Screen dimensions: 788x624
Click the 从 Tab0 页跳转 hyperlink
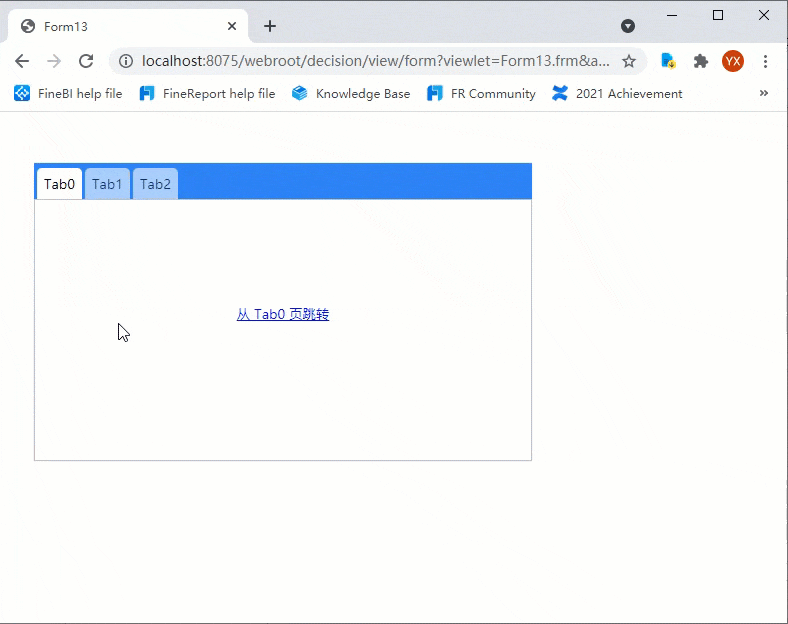(283, 315)
